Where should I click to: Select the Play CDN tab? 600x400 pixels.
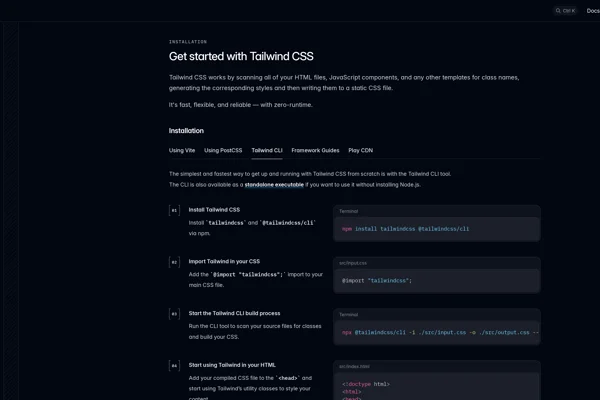pos(361,150)
